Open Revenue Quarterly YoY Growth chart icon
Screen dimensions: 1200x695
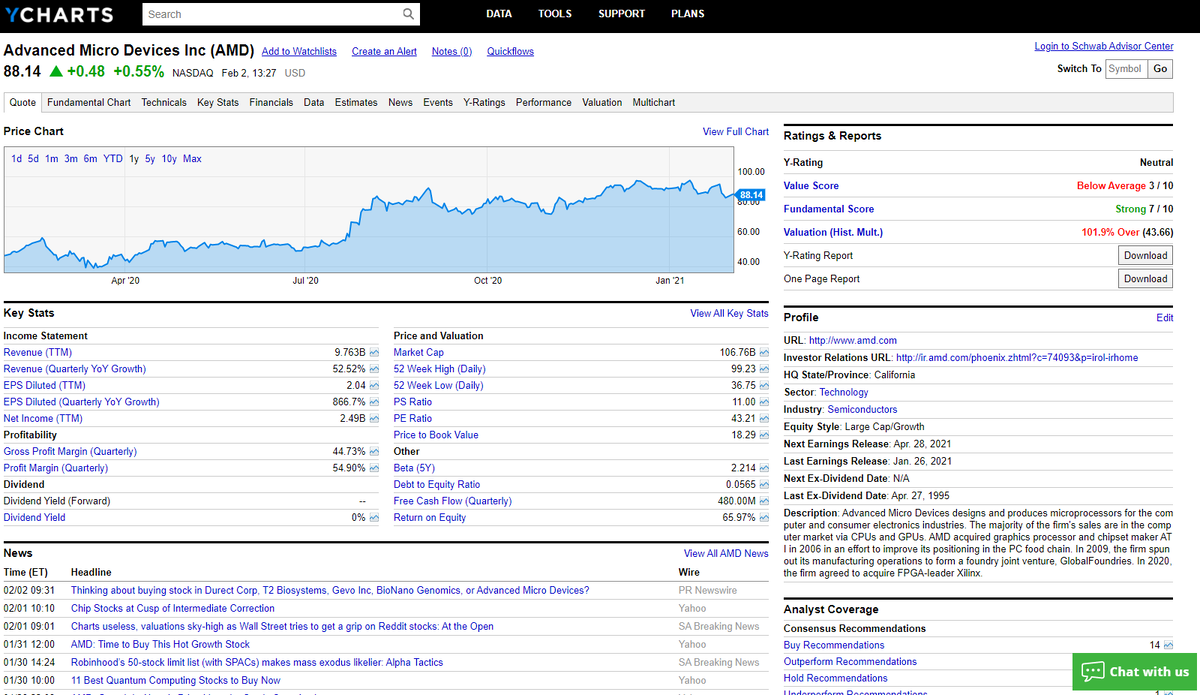[x=374, y=369]
